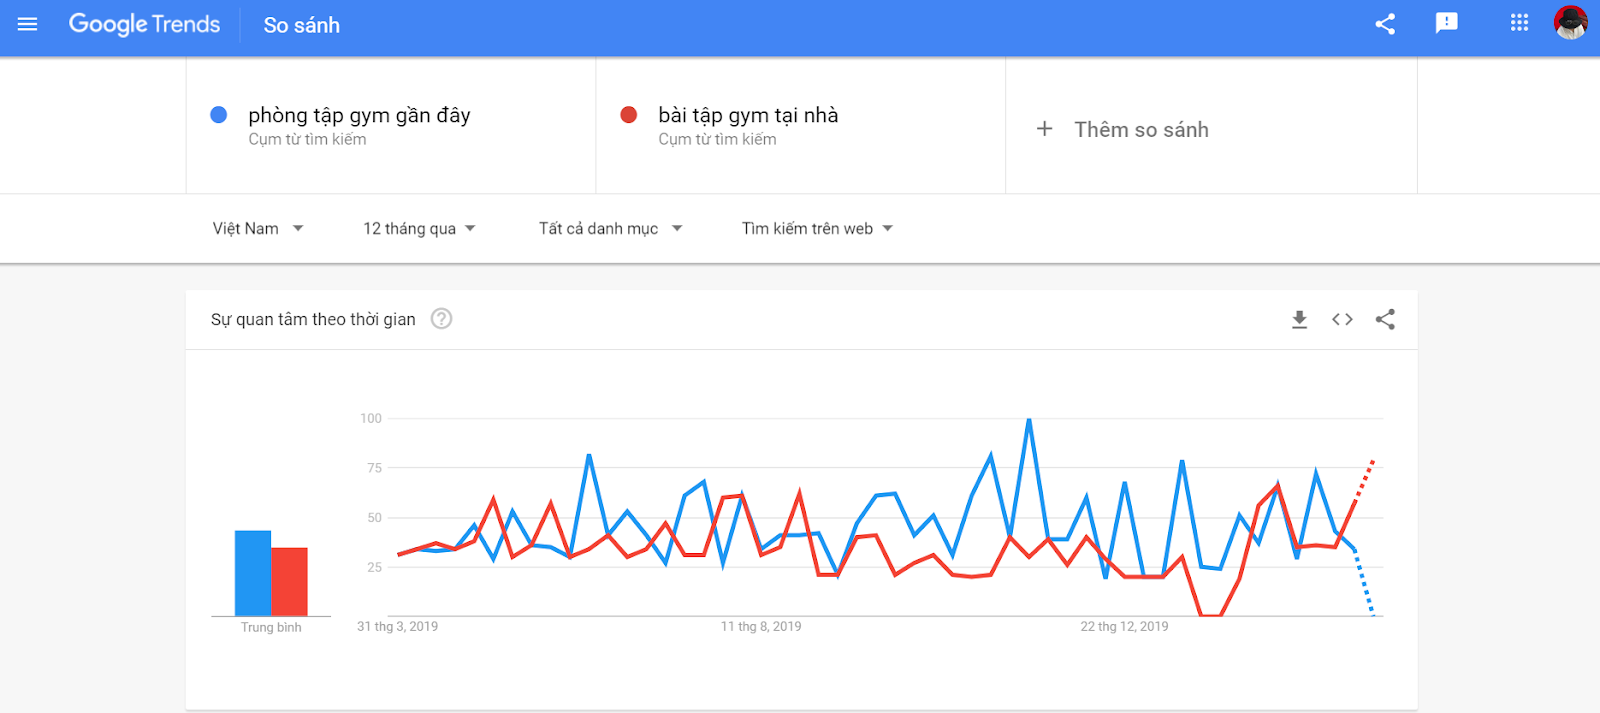
Task: Expand the Việt Nam region dropdown
Action: [x=257, y=229]
